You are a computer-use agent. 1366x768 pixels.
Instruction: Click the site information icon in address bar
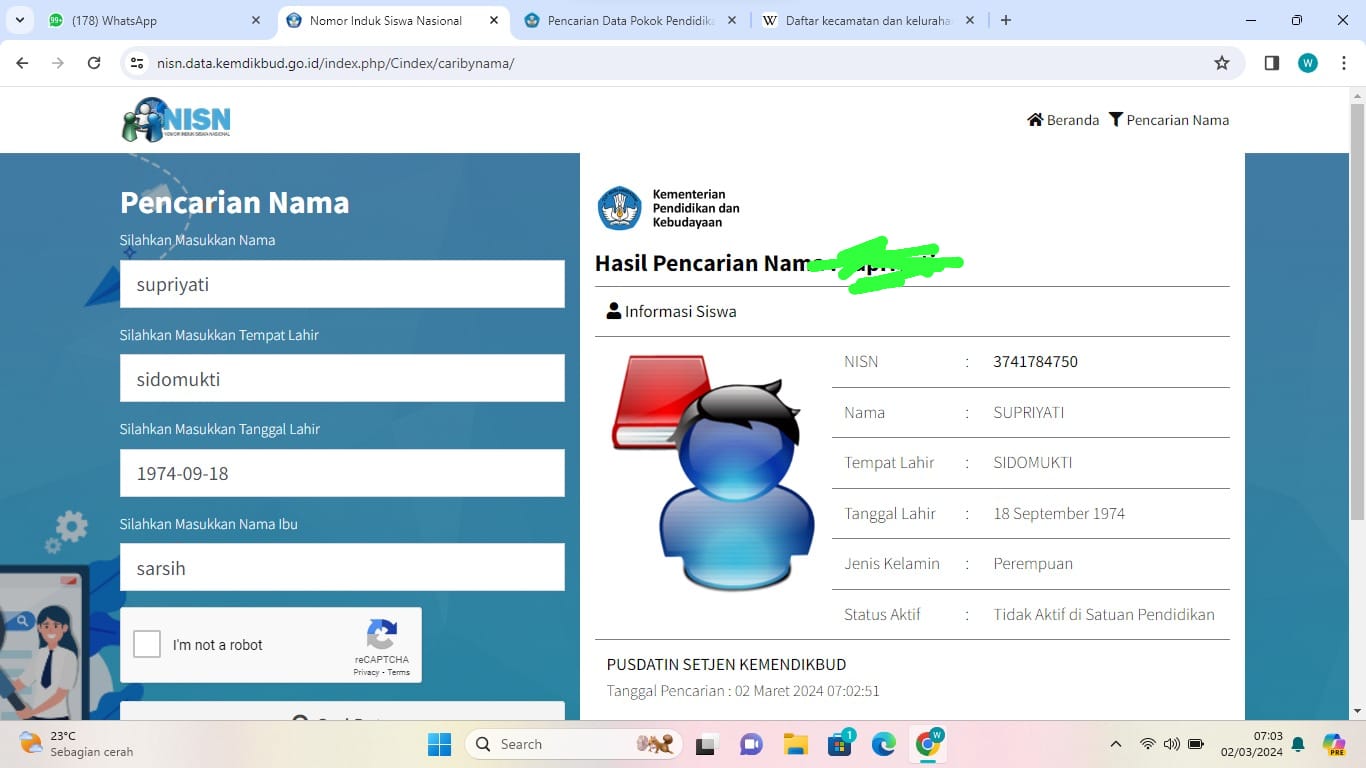pyautogui.click(x=138, y=63)
